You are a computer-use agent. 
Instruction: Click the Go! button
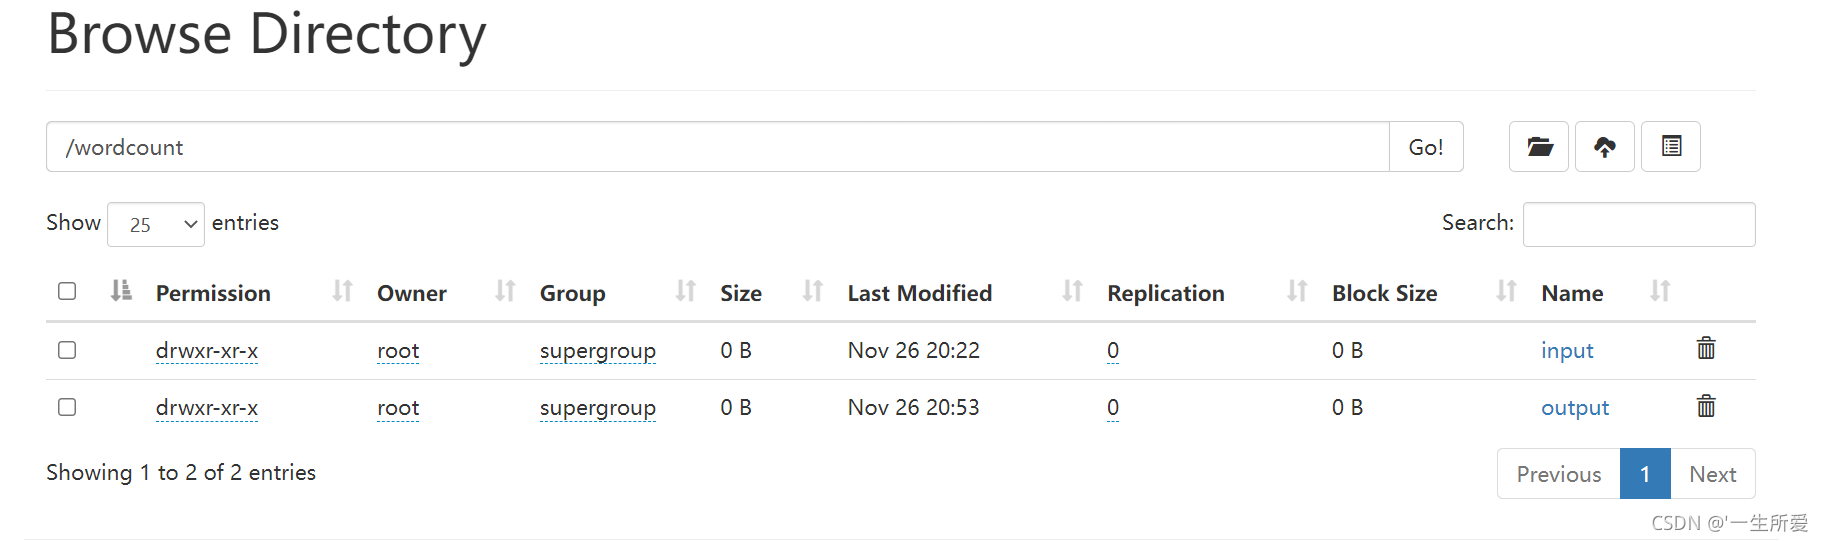point(1426,147)
